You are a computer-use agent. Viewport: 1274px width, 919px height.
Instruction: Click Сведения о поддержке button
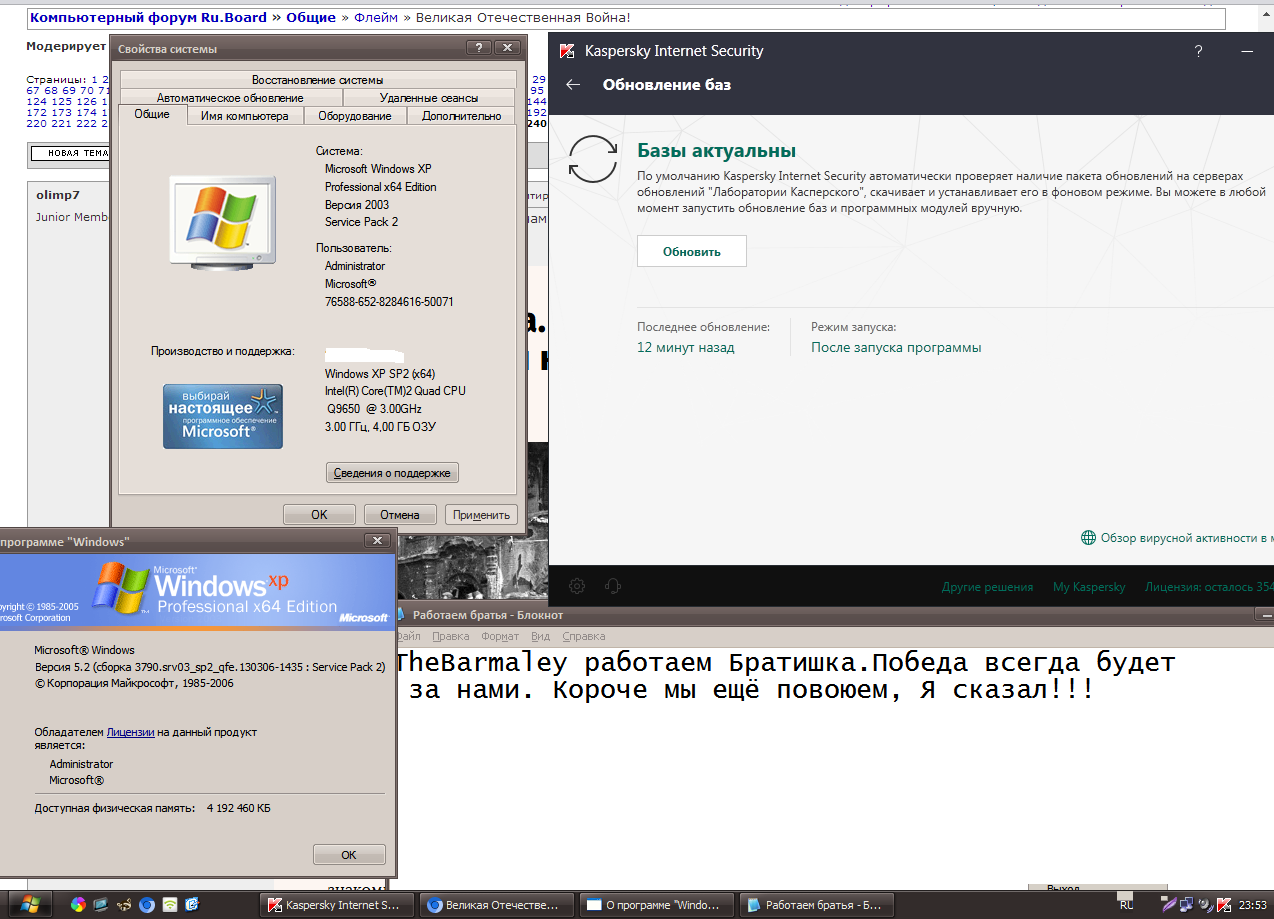pyautogui.click(x=392, y=473)
